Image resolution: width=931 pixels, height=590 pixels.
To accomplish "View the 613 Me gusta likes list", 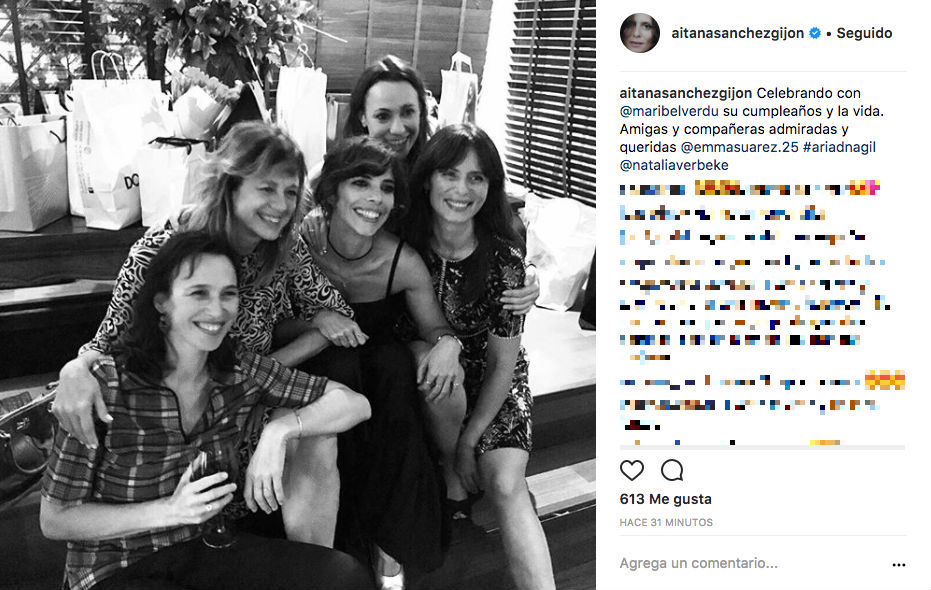I will (666, 499).
